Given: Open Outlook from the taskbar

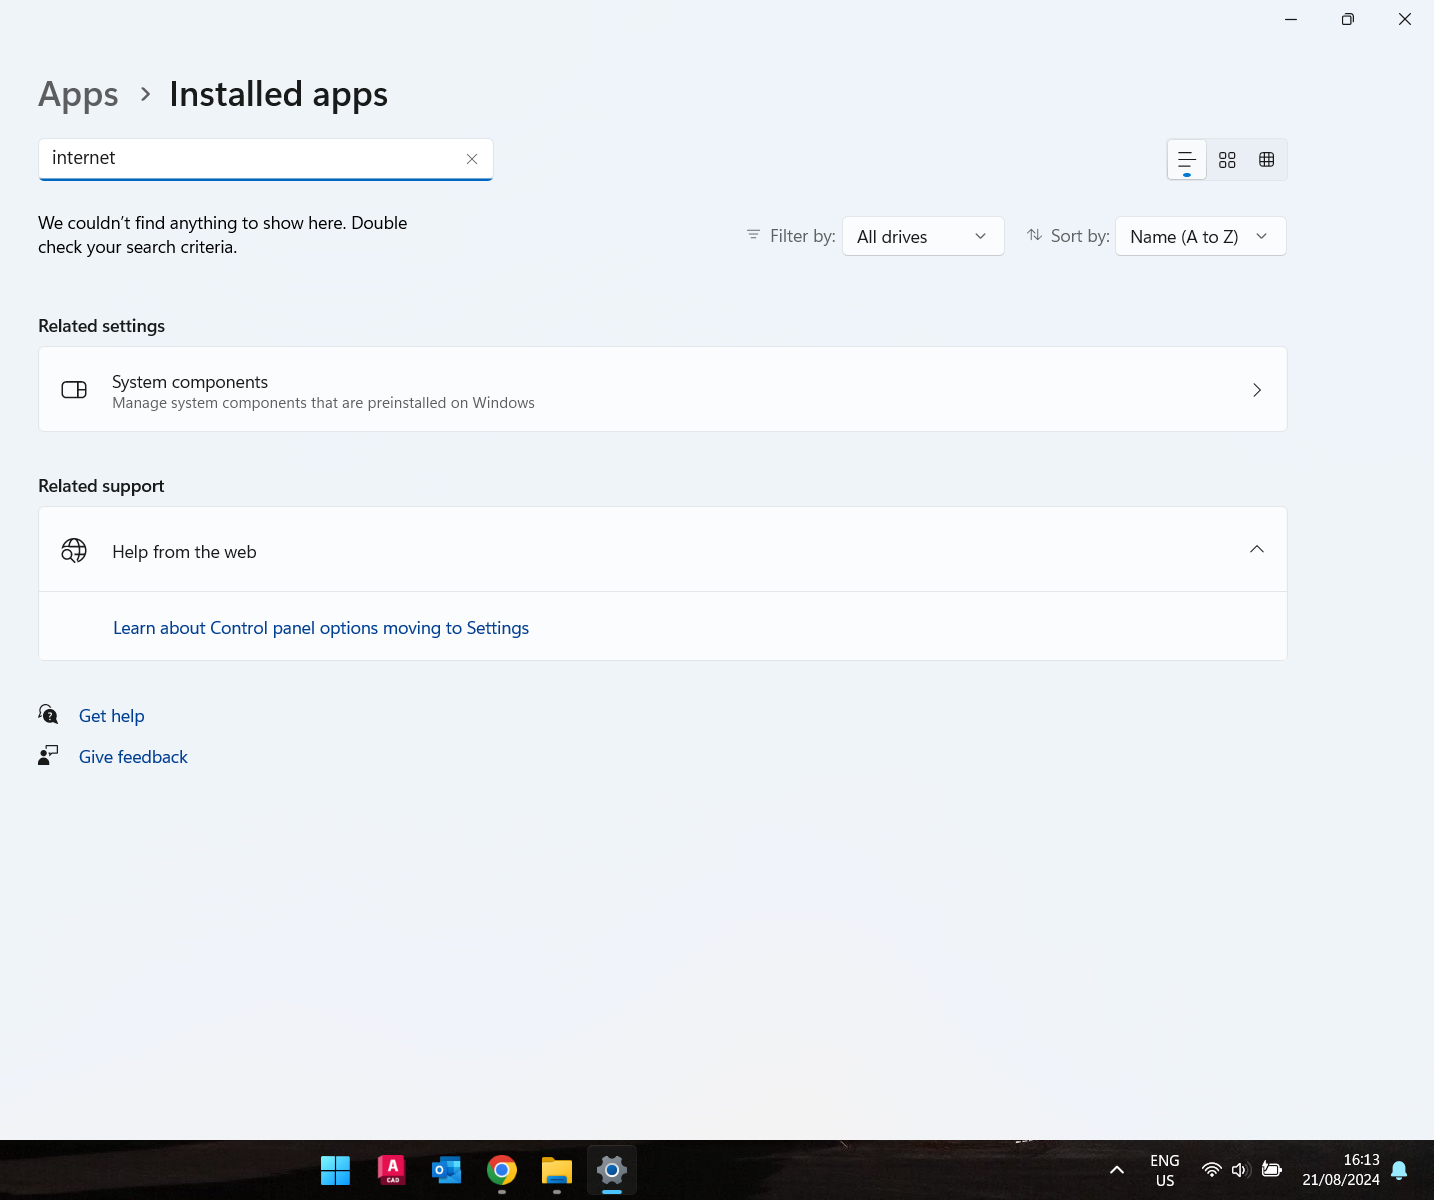Looking at the screenshot, I should click(x=446, y=1170).
